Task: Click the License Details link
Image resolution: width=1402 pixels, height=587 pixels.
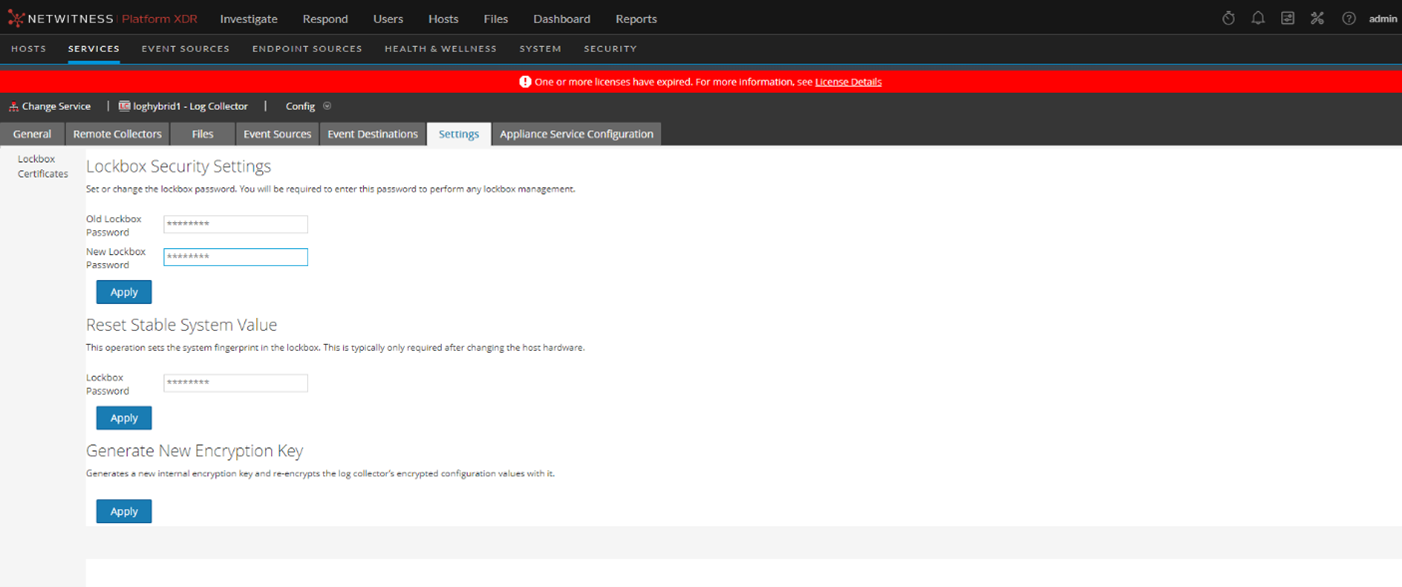Action: (848, 82)
